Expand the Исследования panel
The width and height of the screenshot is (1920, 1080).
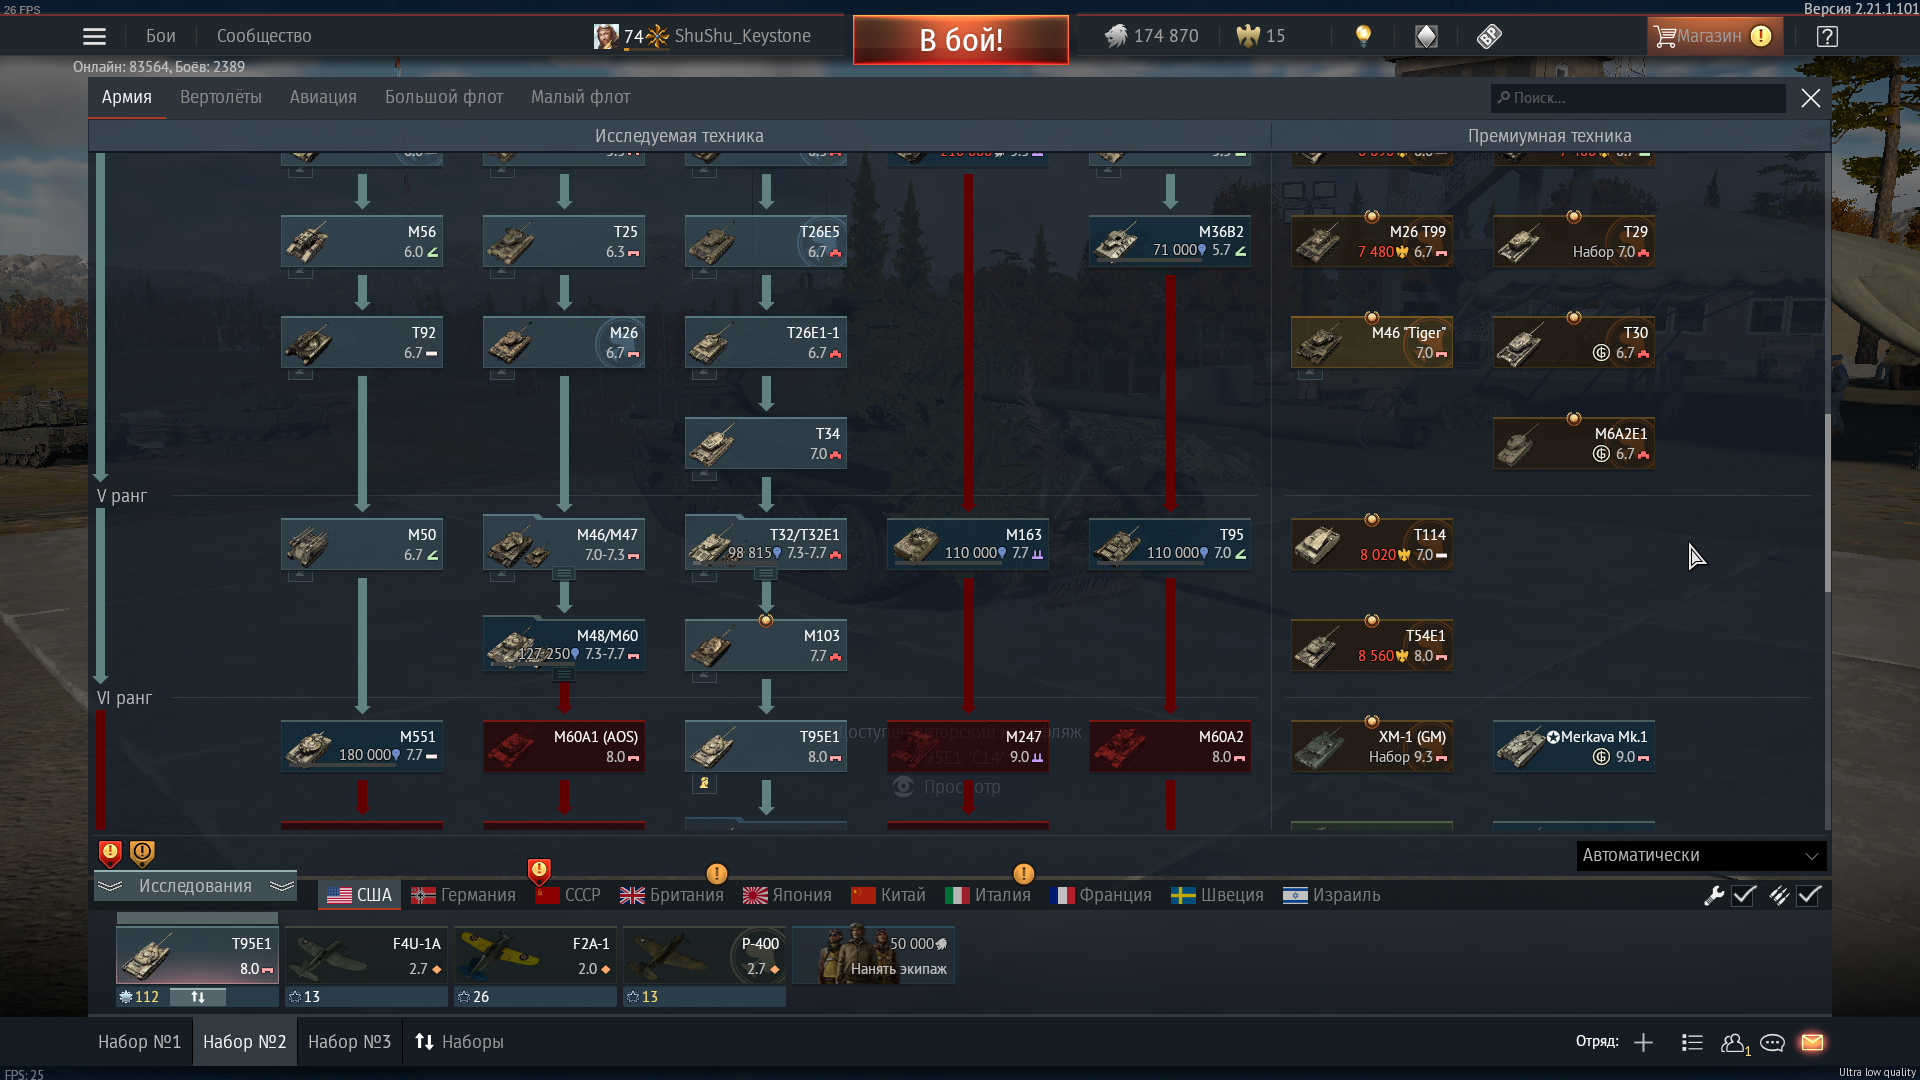click(x=196, y=886)
